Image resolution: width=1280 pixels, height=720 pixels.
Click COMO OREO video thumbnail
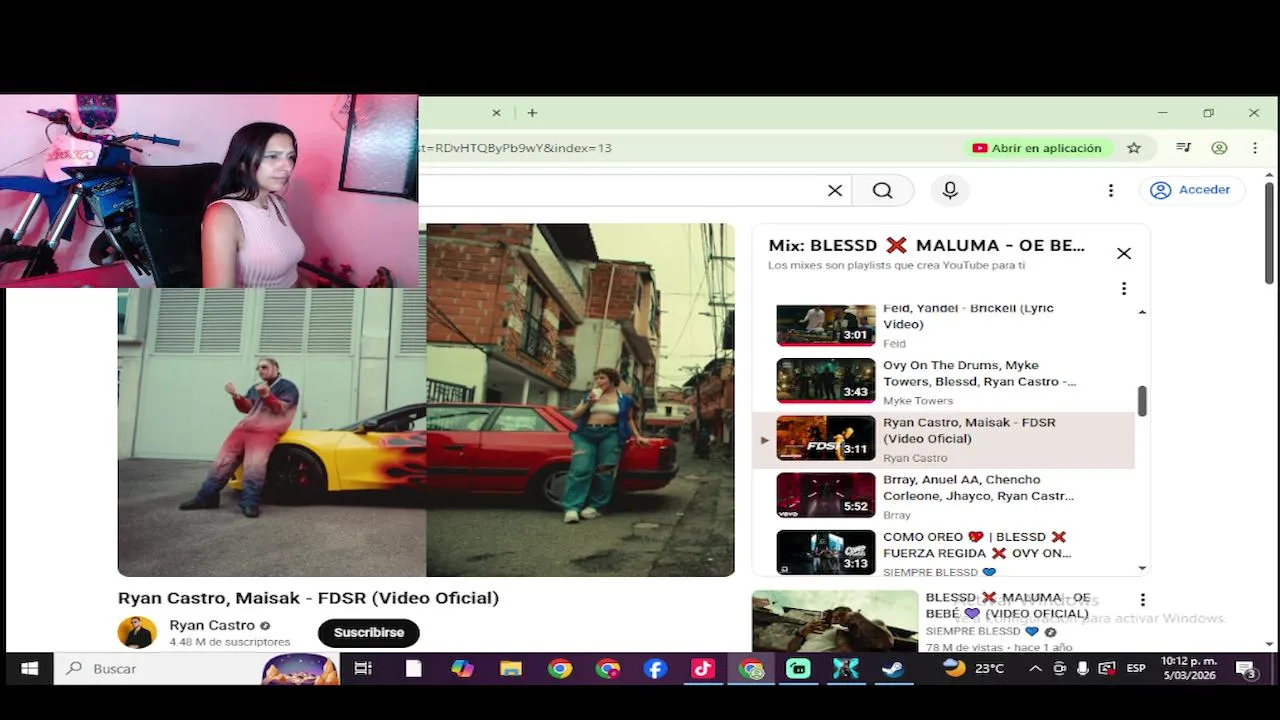826,552
